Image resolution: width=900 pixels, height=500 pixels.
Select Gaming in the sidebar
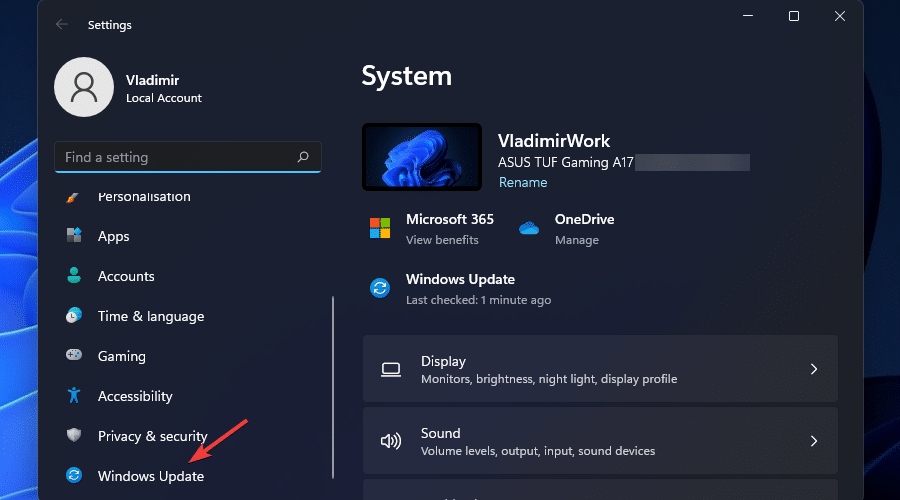point(122,356)
